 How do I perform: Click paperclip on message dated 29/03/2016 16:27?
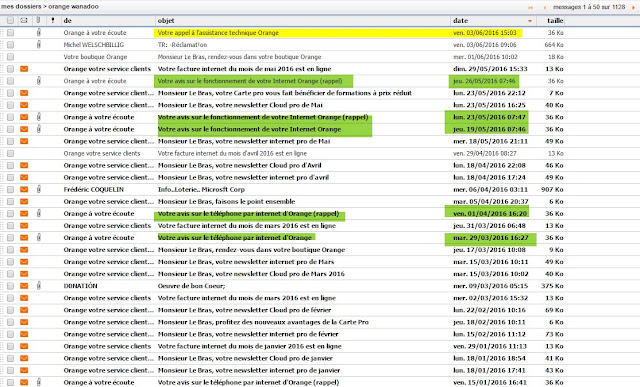(38, 238)
